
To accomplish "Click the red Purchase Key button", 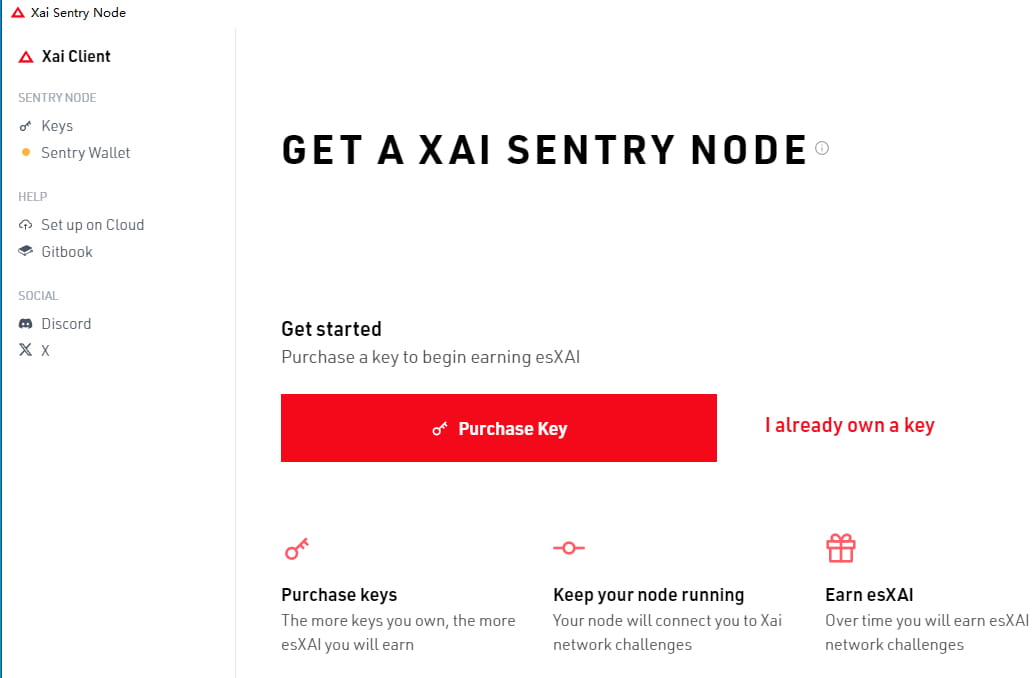I will [x=499, y=428].
